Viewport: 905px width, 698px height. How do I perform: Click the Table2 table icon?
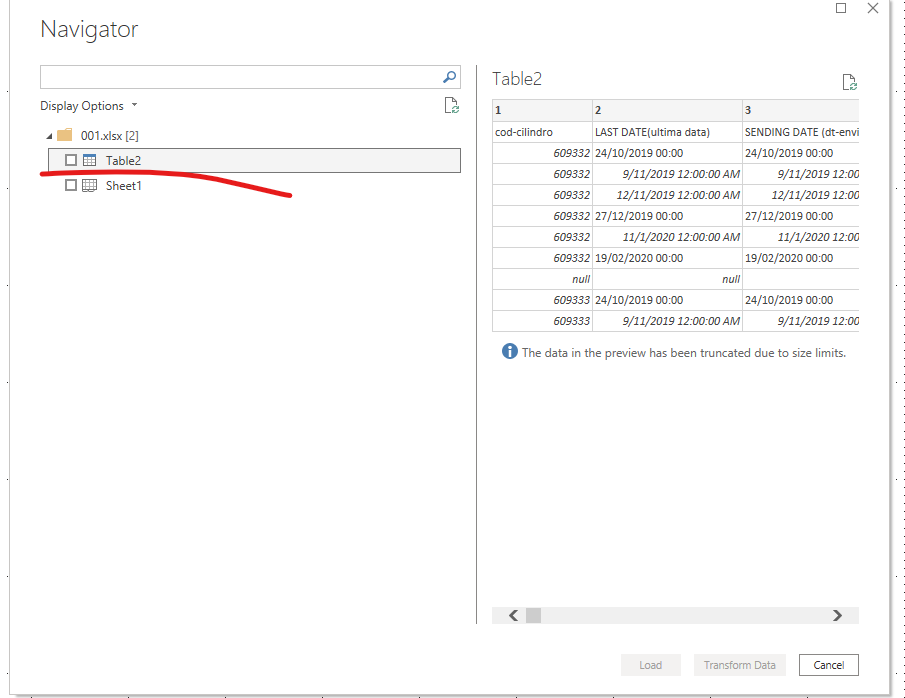[x=89, y=160]
